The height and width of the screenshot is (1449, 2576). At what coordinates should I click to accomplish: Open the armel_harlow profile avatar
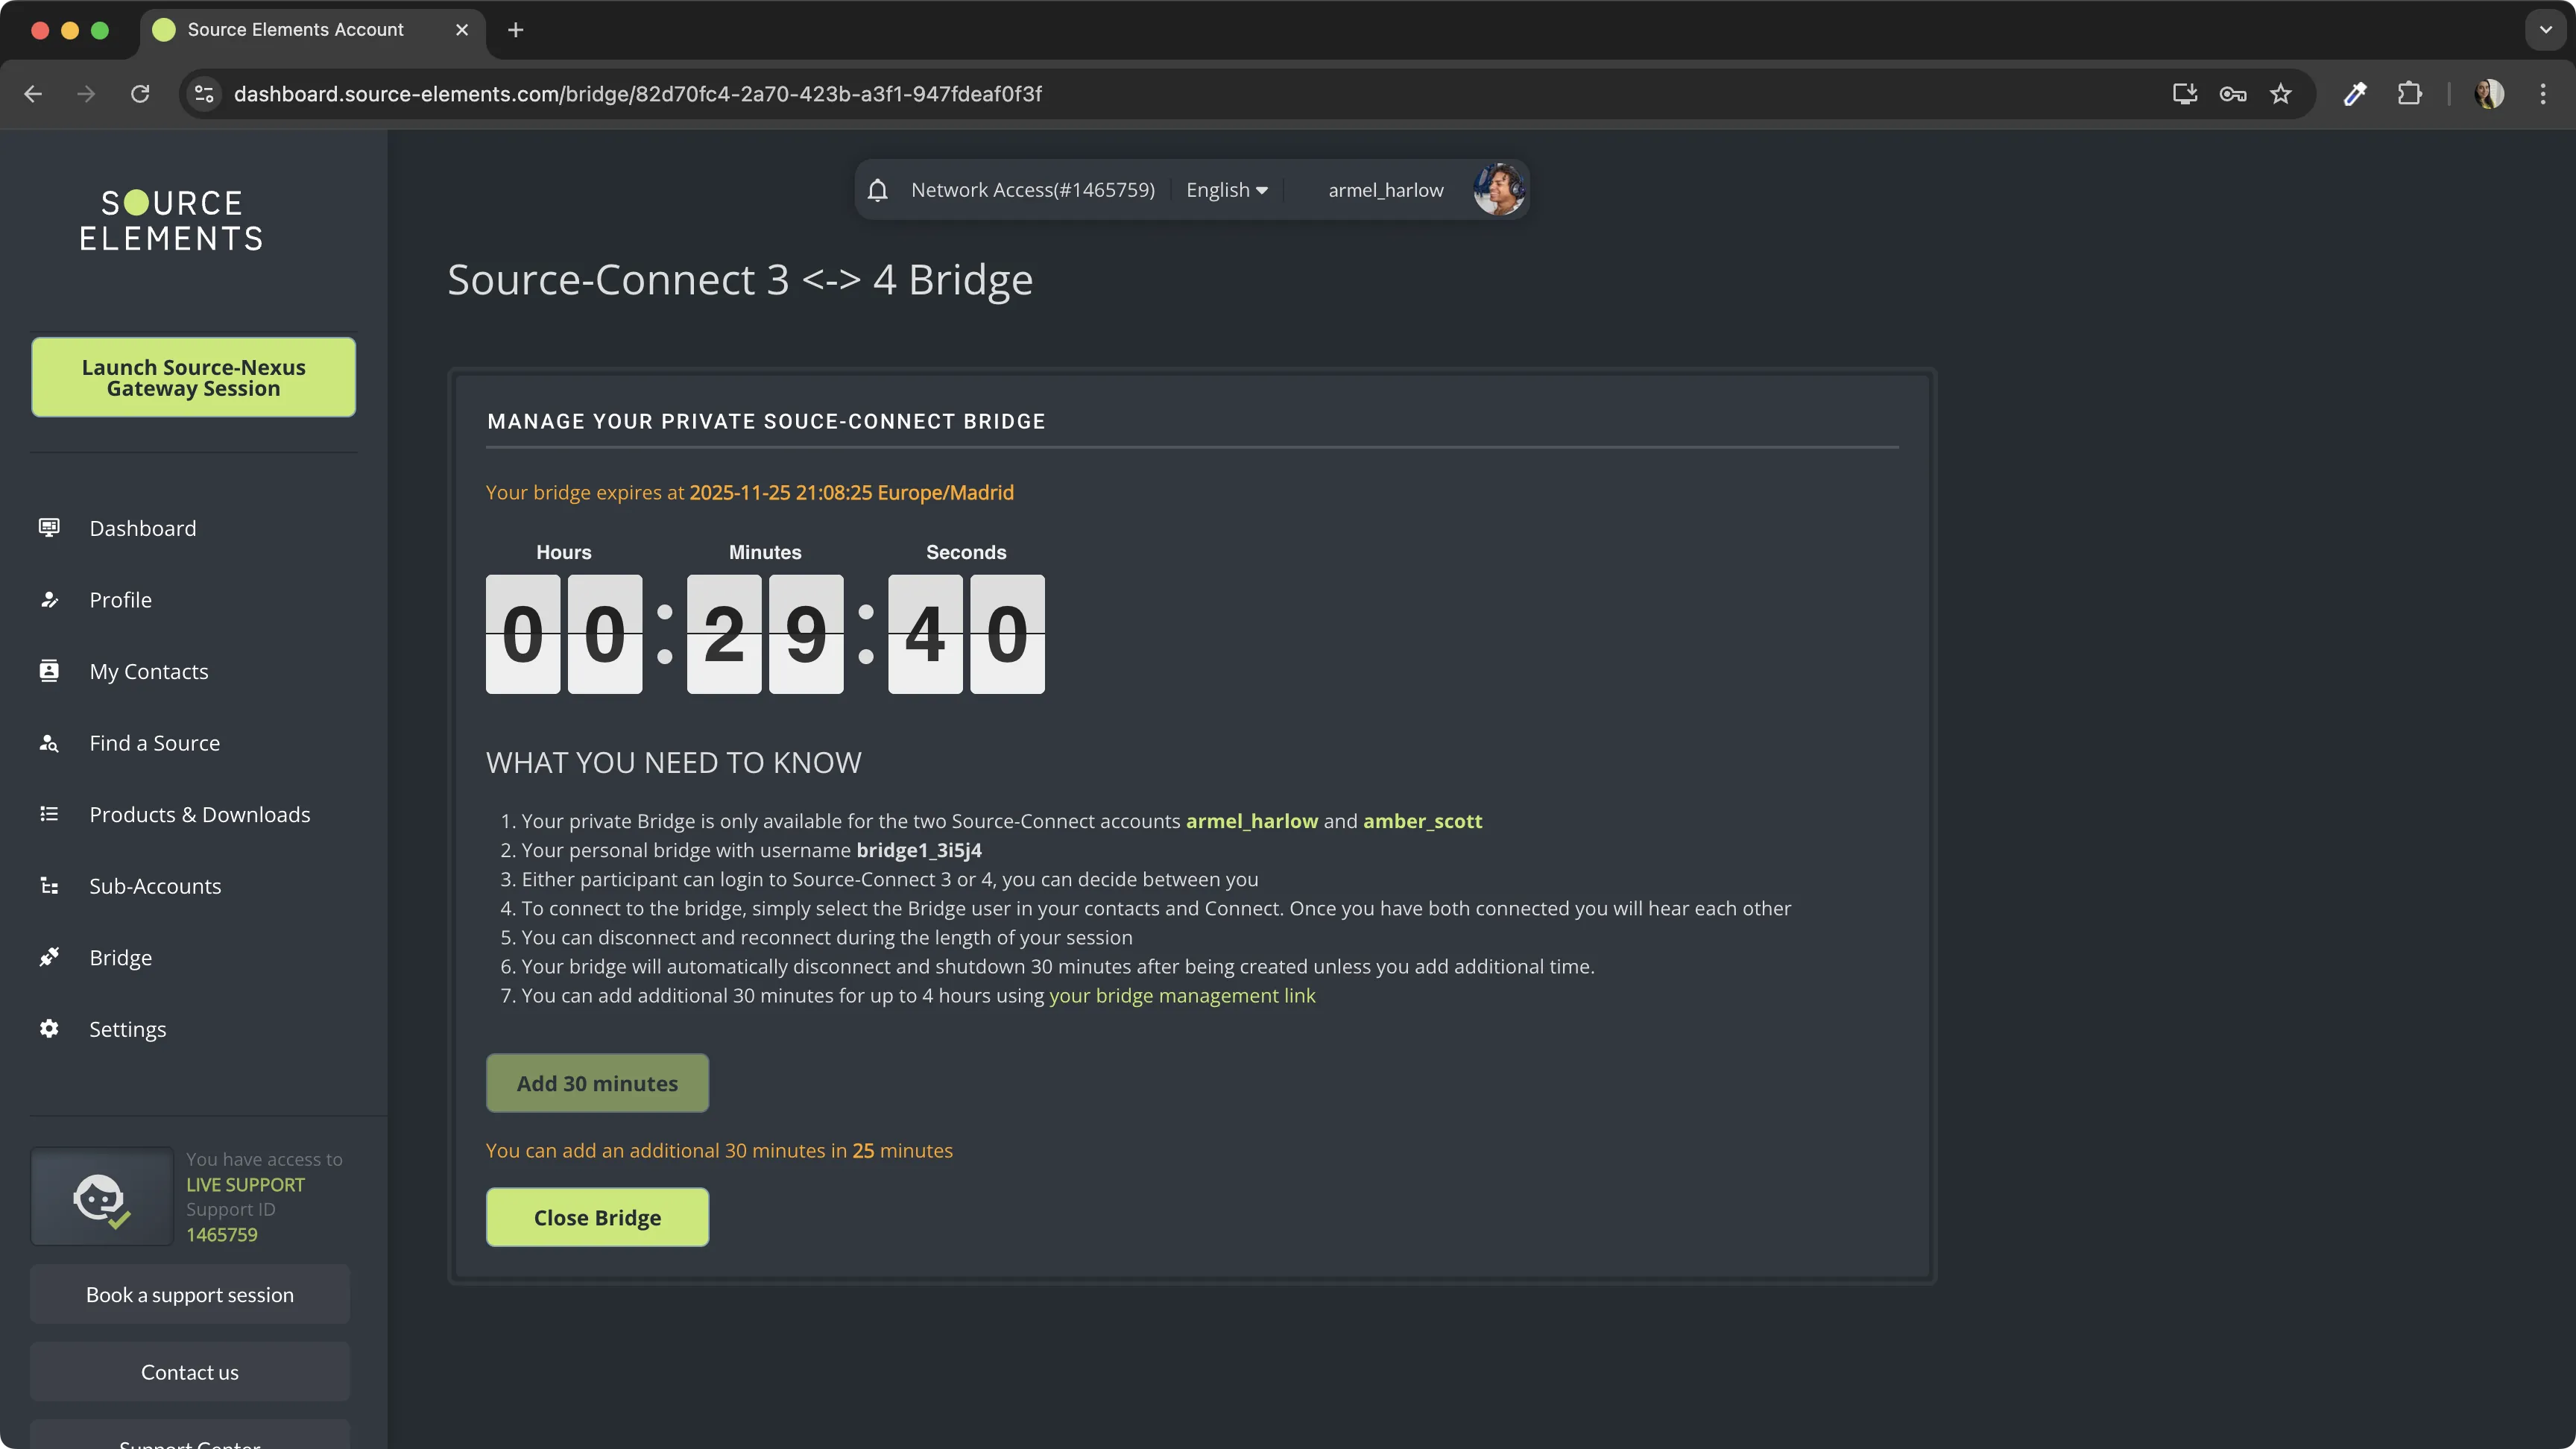click(1498, 189)
